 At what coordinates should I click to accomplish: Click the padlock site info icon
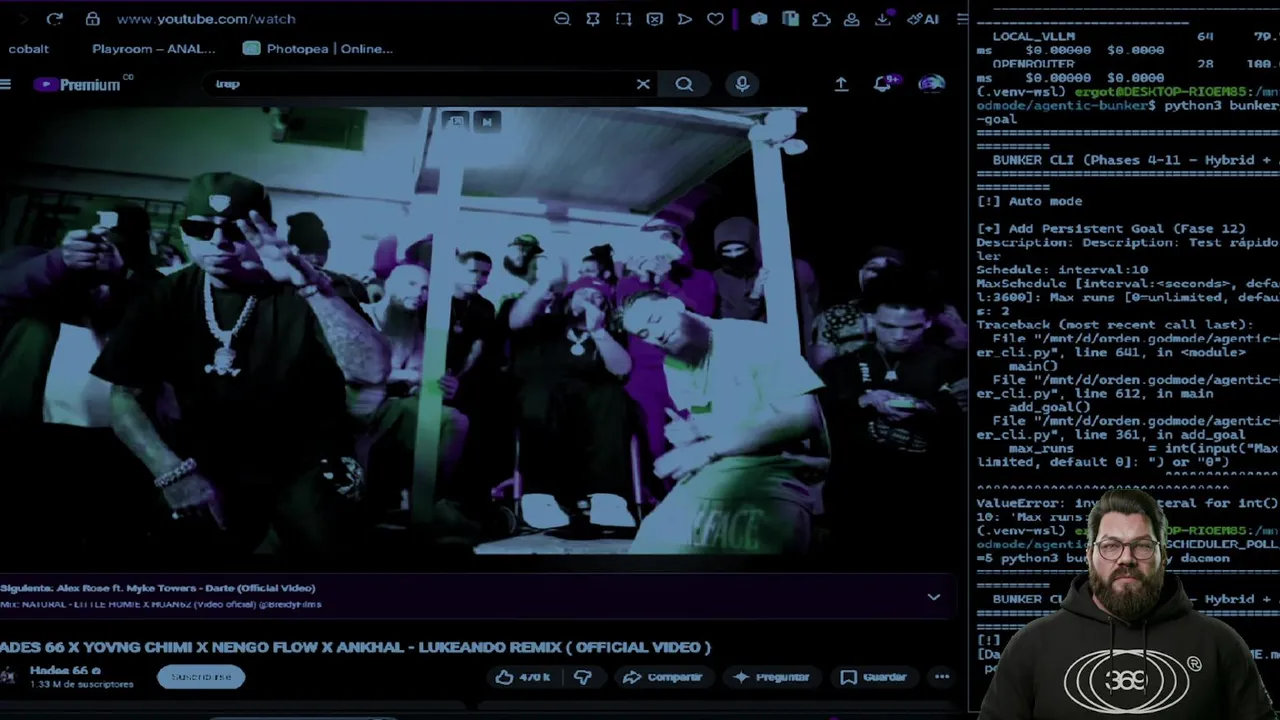click(92, 18)
